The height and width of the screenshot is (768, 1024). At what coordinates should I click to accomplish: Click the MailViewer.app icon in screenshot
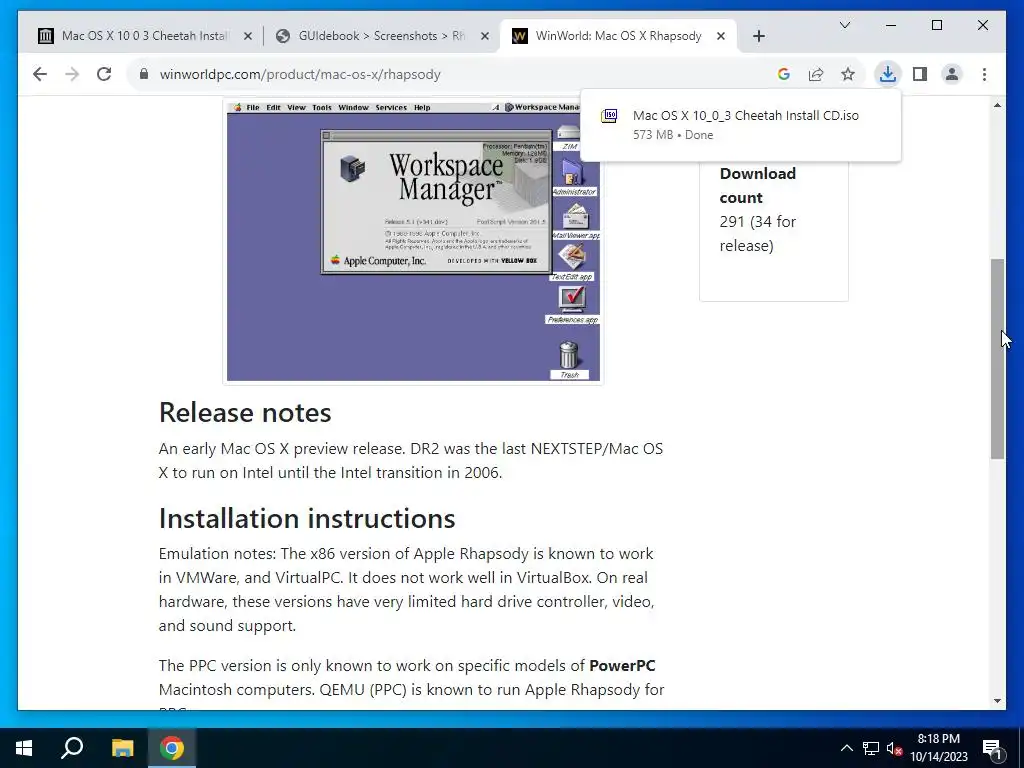(x=576, y=221)
